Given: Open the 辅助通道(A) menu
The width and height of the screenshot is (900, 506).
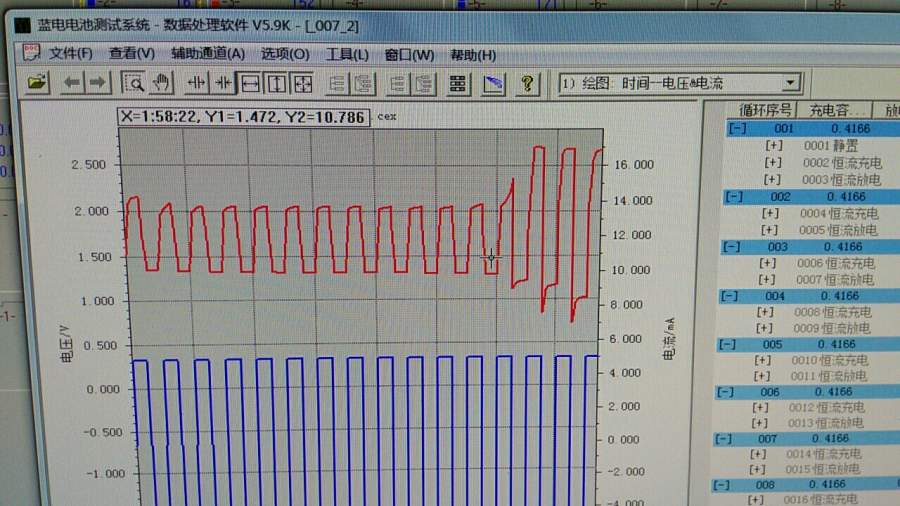Looking at the screenshot, I should tap(208, 54).
